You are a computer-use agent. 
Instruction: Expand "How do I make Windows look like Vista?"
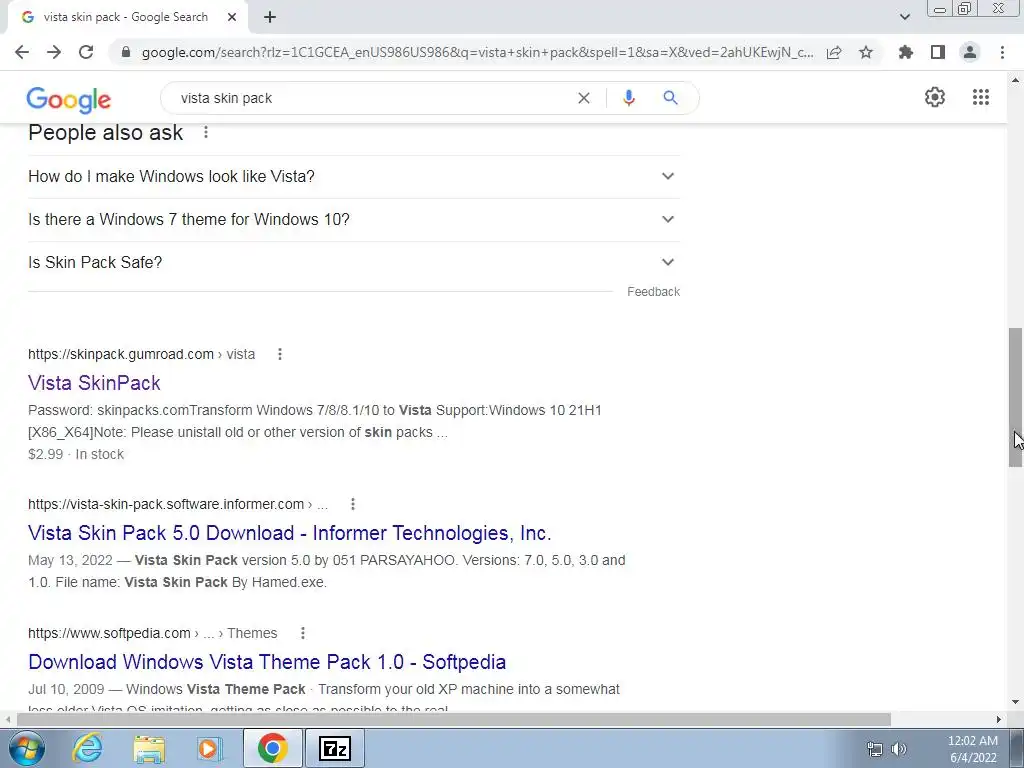click(x=354, y=176)
